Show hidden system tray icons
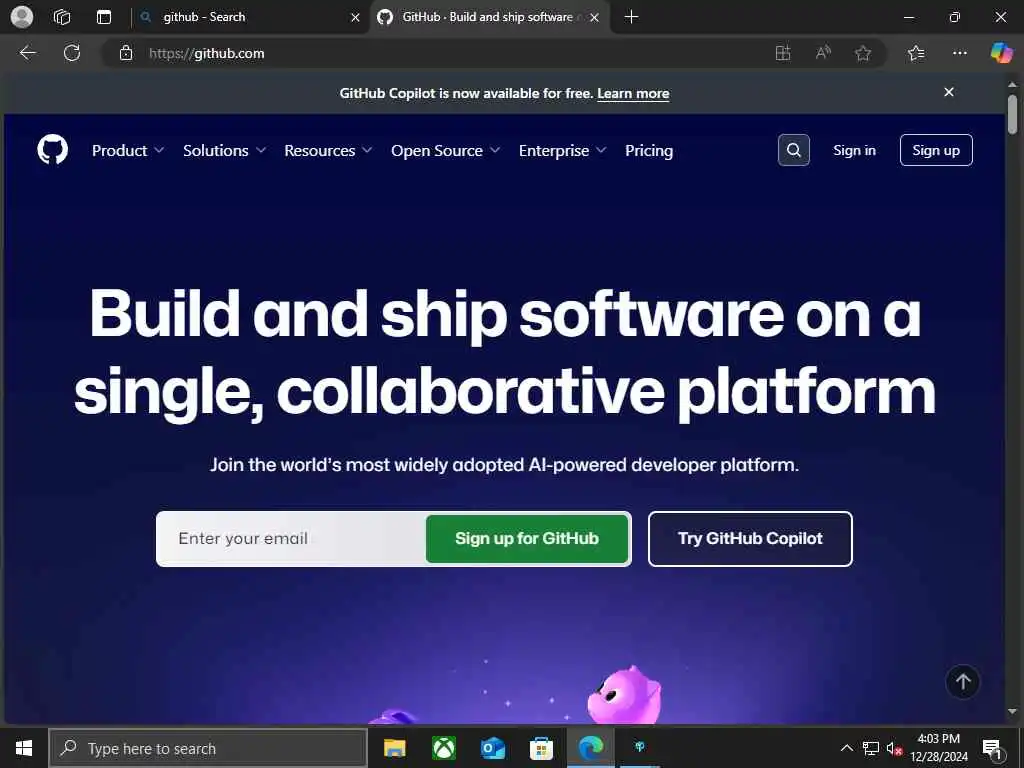The height and width of the screenshot is (768, 1024). 846,748
